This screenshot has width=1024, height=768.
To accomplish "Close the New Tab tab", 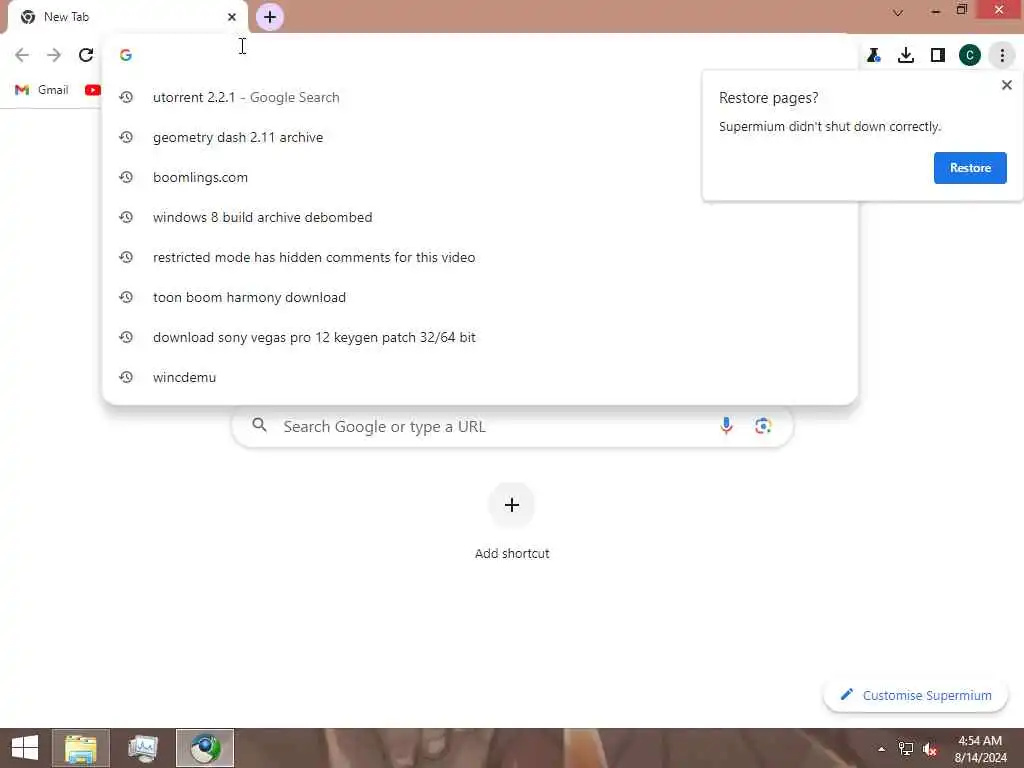I will [232, 17].
